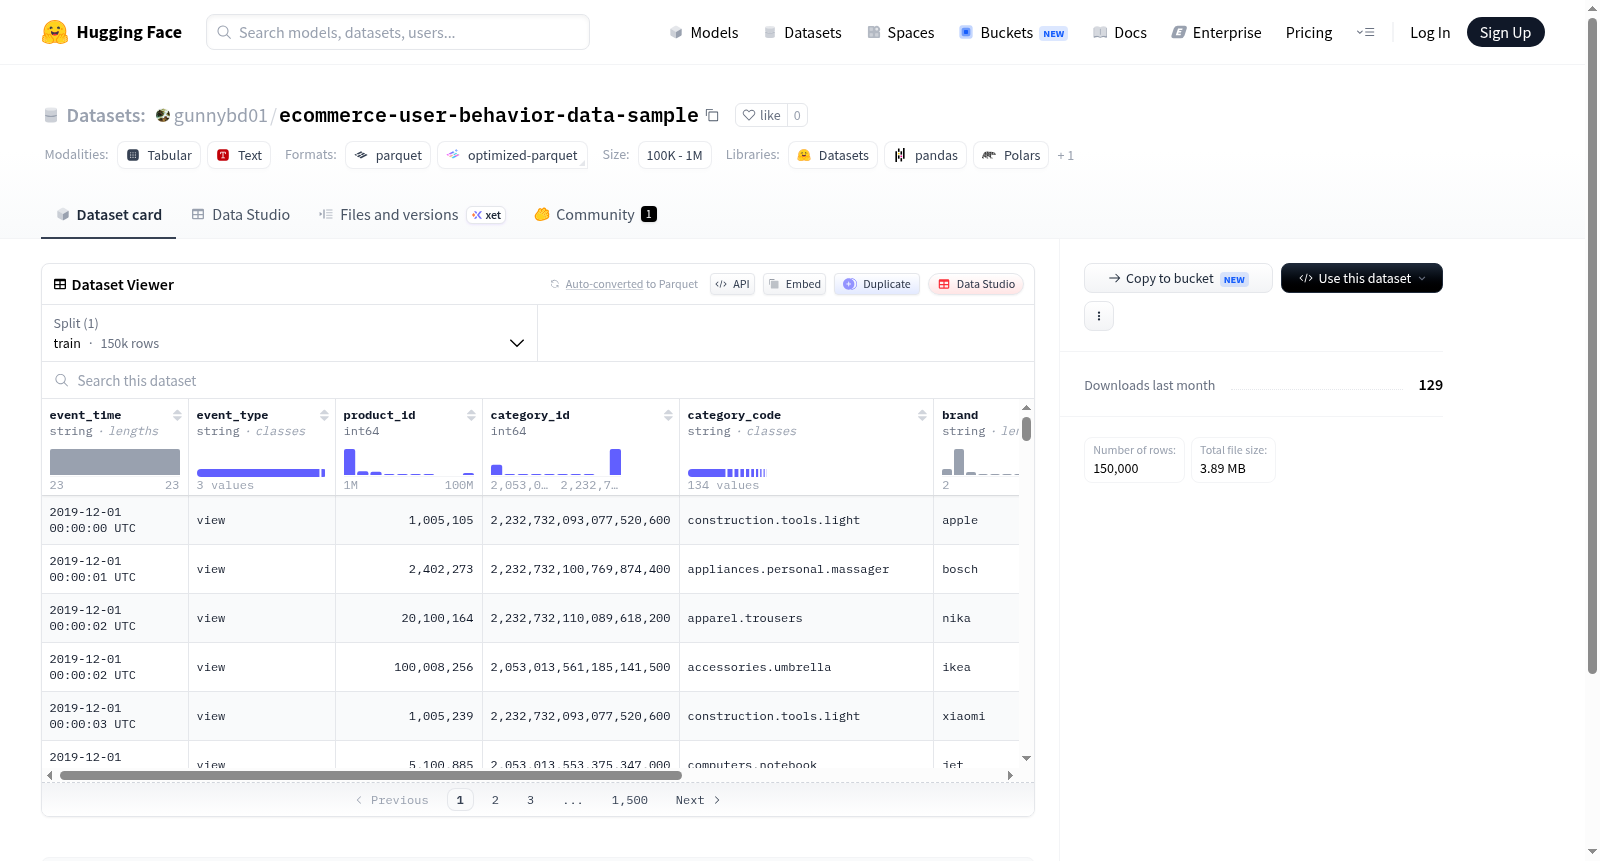1600x861 pixels.
Task: Click the event_time histogram bar
Action: coord(115,462)
